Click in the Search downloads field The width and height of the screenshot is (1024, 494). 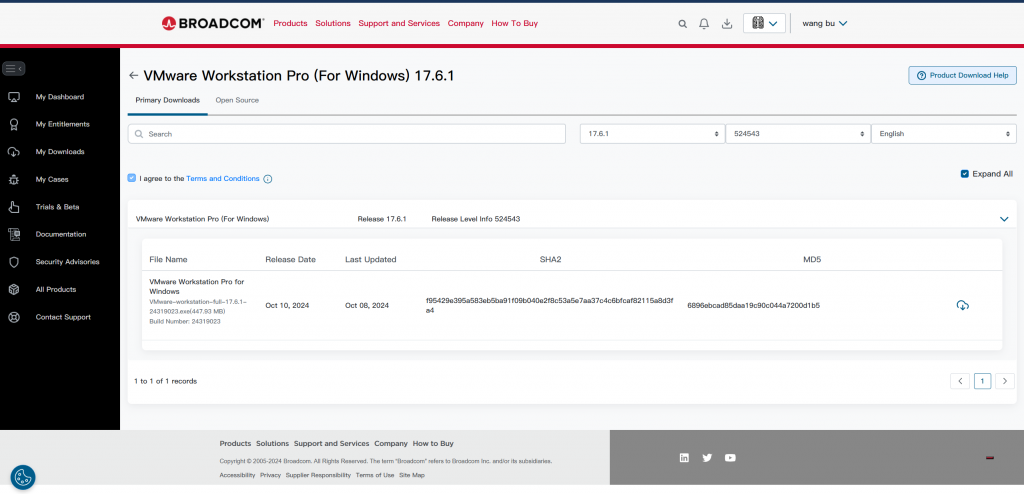pyautogui.click(x=347, y=134)
